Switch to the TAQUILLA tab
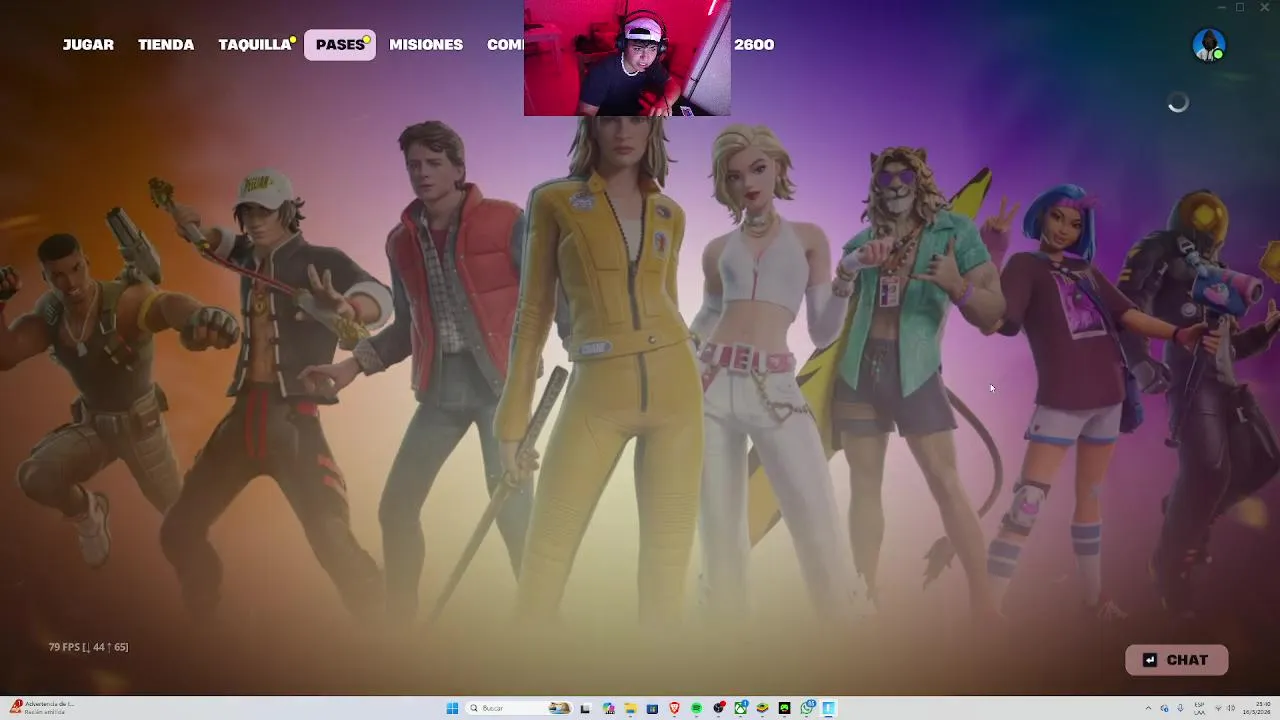 (x=255, y=44)
